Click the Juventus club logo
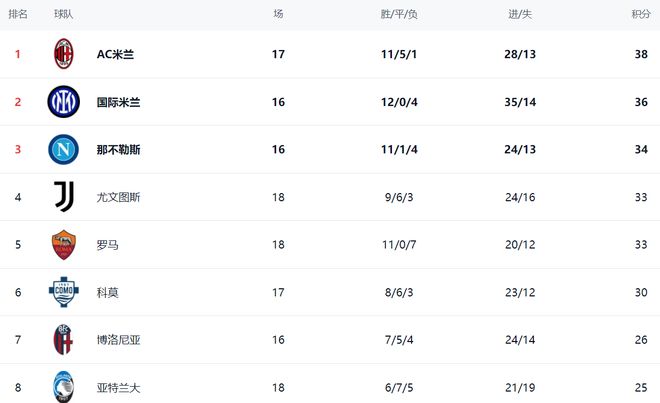The image size is (660, 403). pos(63,197)
